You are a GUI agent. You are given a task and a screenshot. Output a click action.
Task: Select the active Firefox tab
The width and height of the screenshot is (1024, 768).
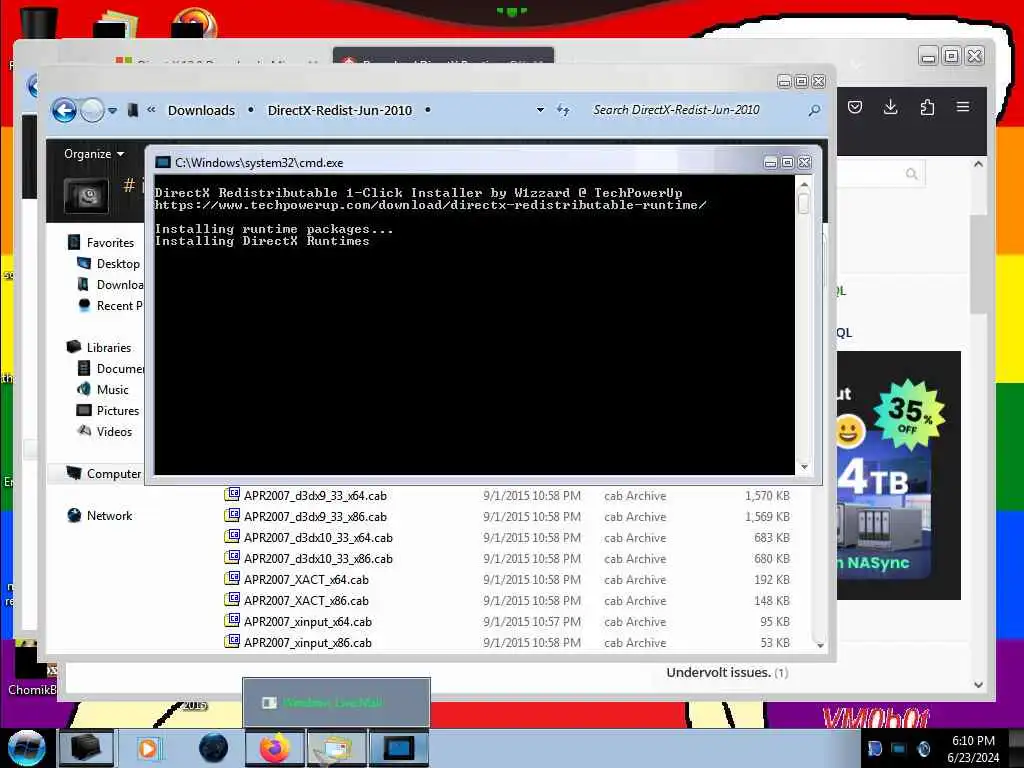click(443, 56)
